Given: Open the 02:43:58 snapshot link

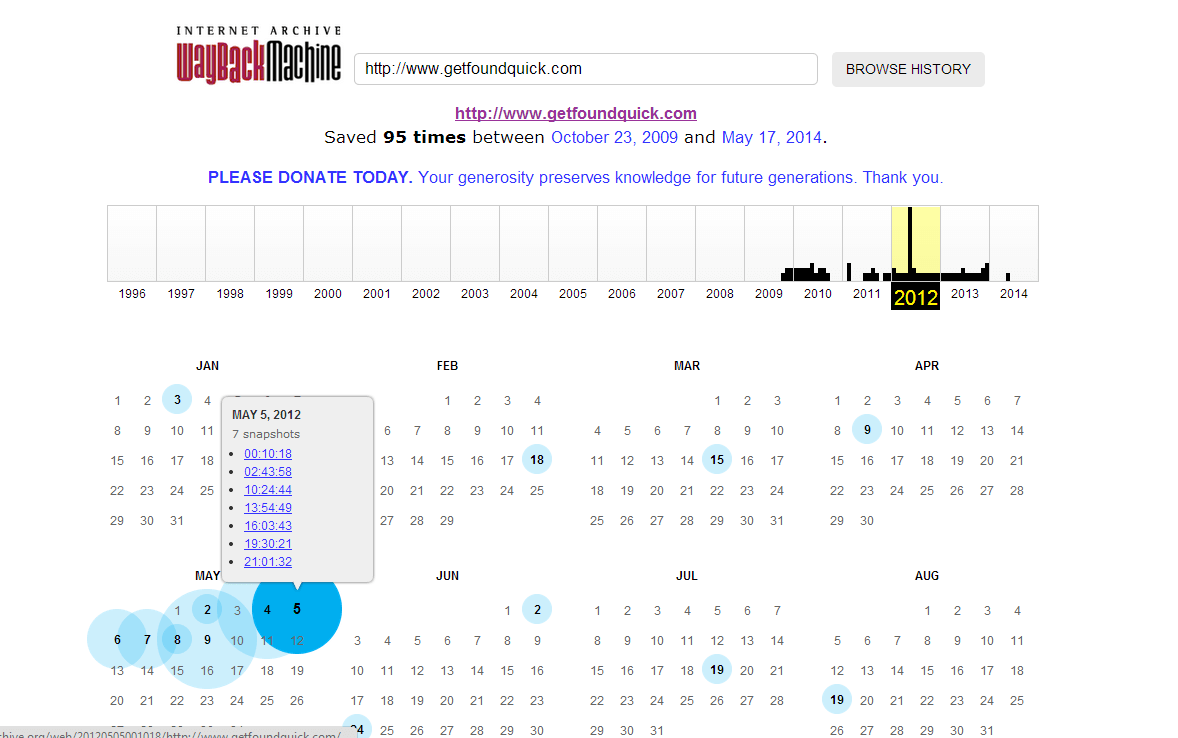Looking at the screenshot, I should 267,472.
